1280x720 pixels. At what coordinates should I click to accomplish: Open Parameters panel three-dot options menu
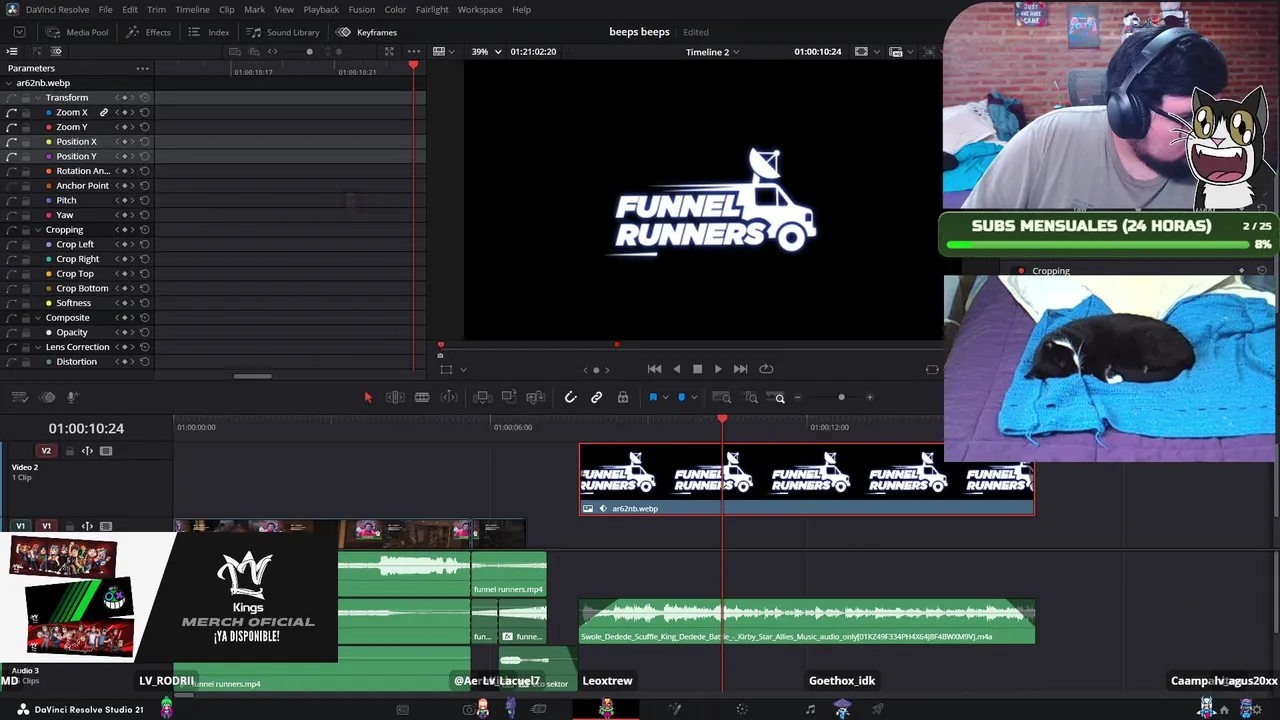click(143, 68)
